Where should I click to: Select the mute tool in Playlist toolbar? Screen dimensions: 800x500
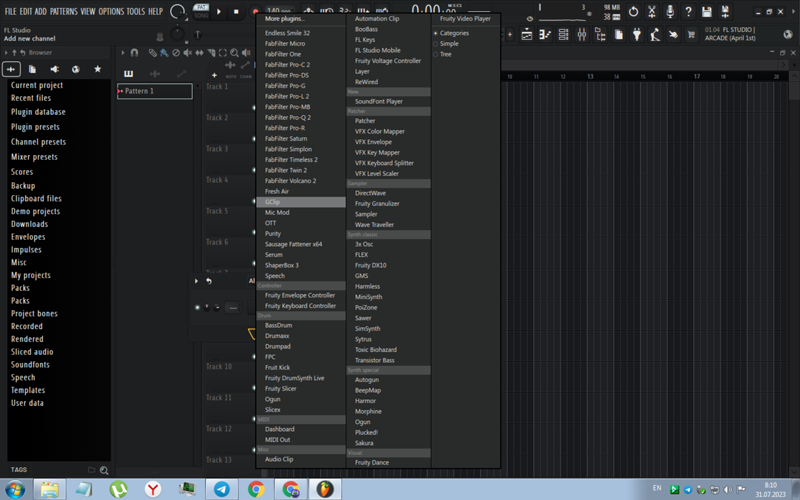(188, 53)
